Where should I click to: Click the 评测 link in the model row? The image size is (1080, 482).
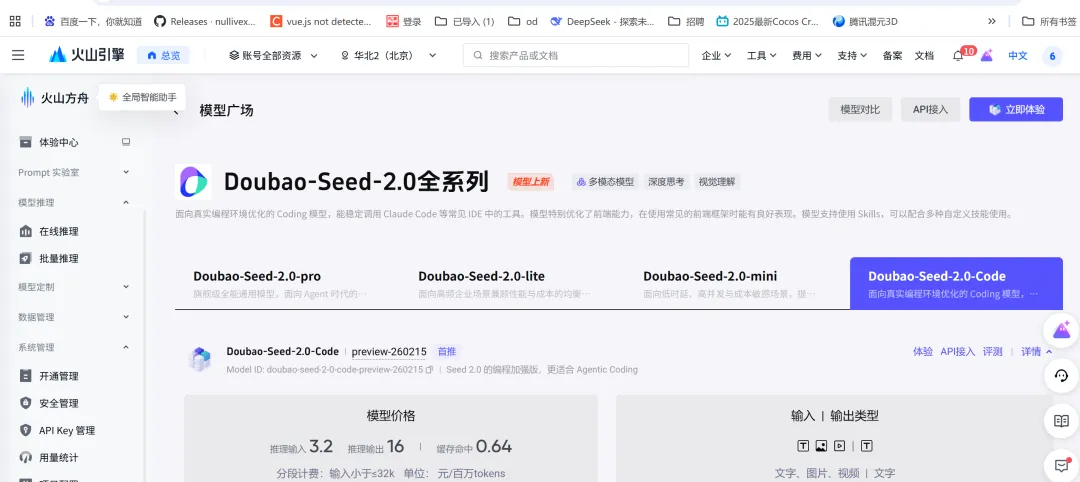click(x=993, y=351)
